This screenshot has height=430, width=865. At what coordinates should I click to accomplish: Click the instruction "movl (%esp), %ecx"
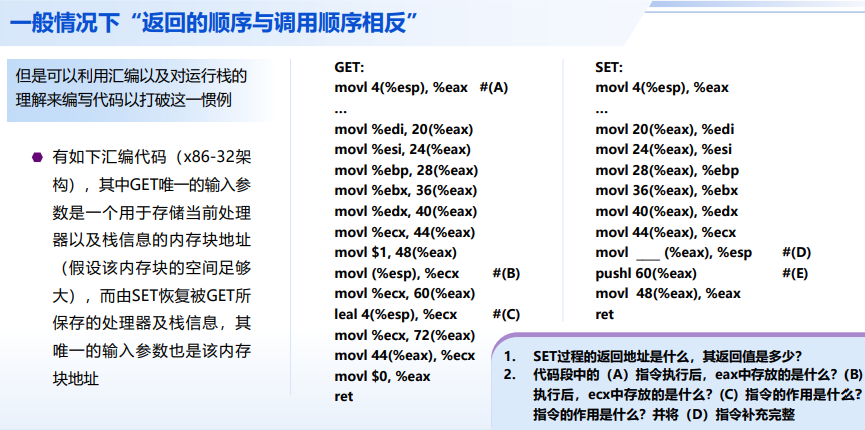pyautogui.click(x=397, y=274)
